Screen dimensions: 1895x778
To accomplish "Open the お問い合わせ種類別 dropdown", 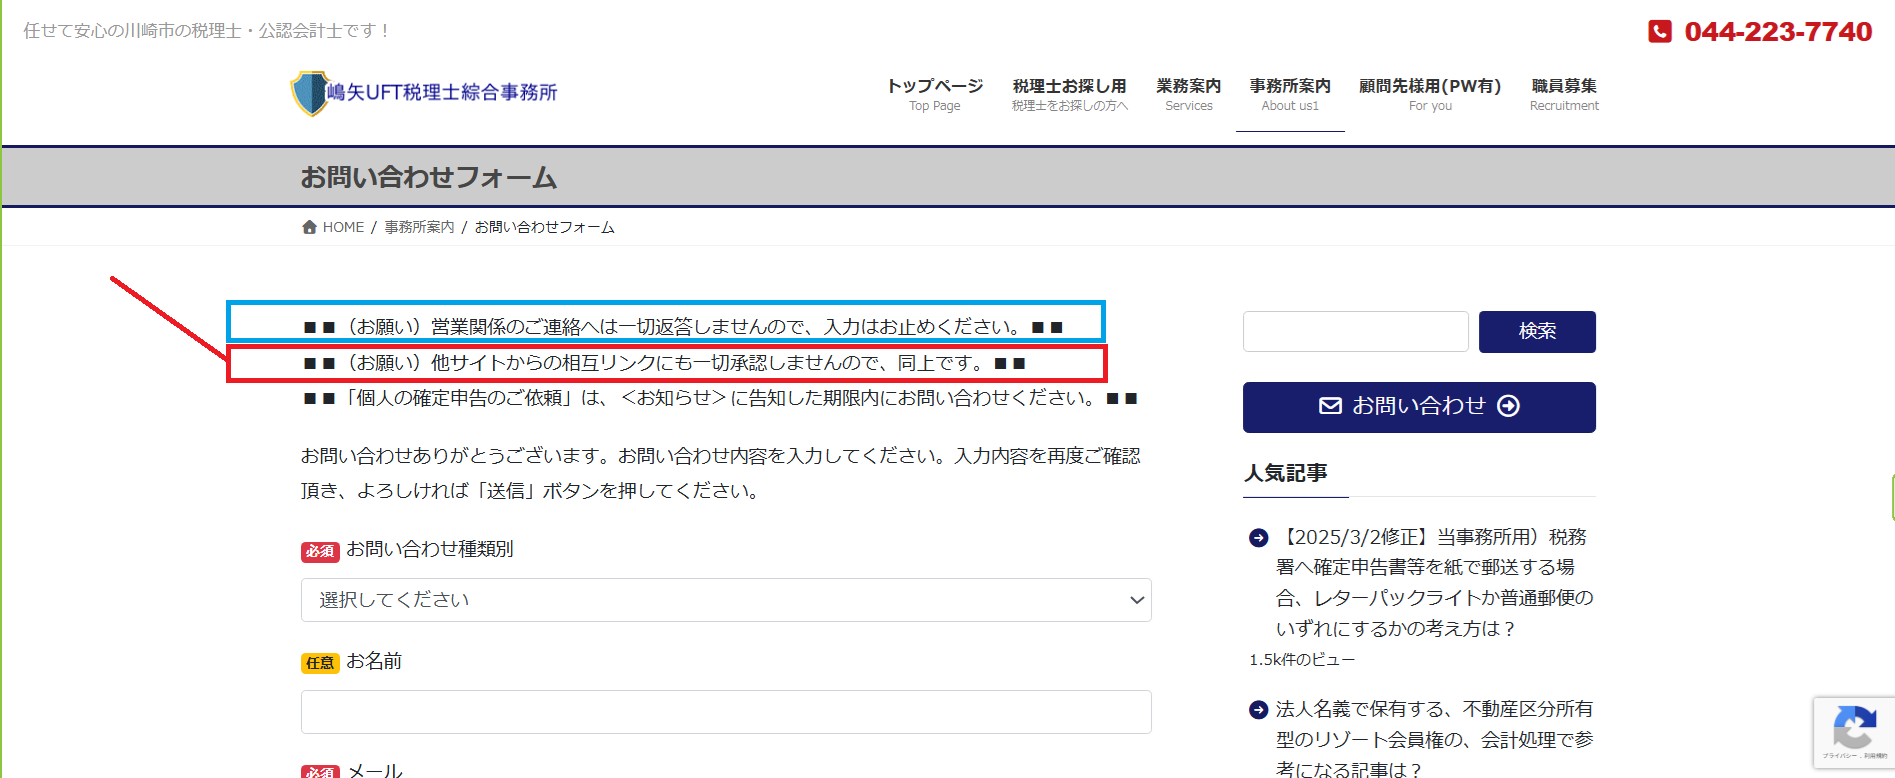I will point(725,600).
